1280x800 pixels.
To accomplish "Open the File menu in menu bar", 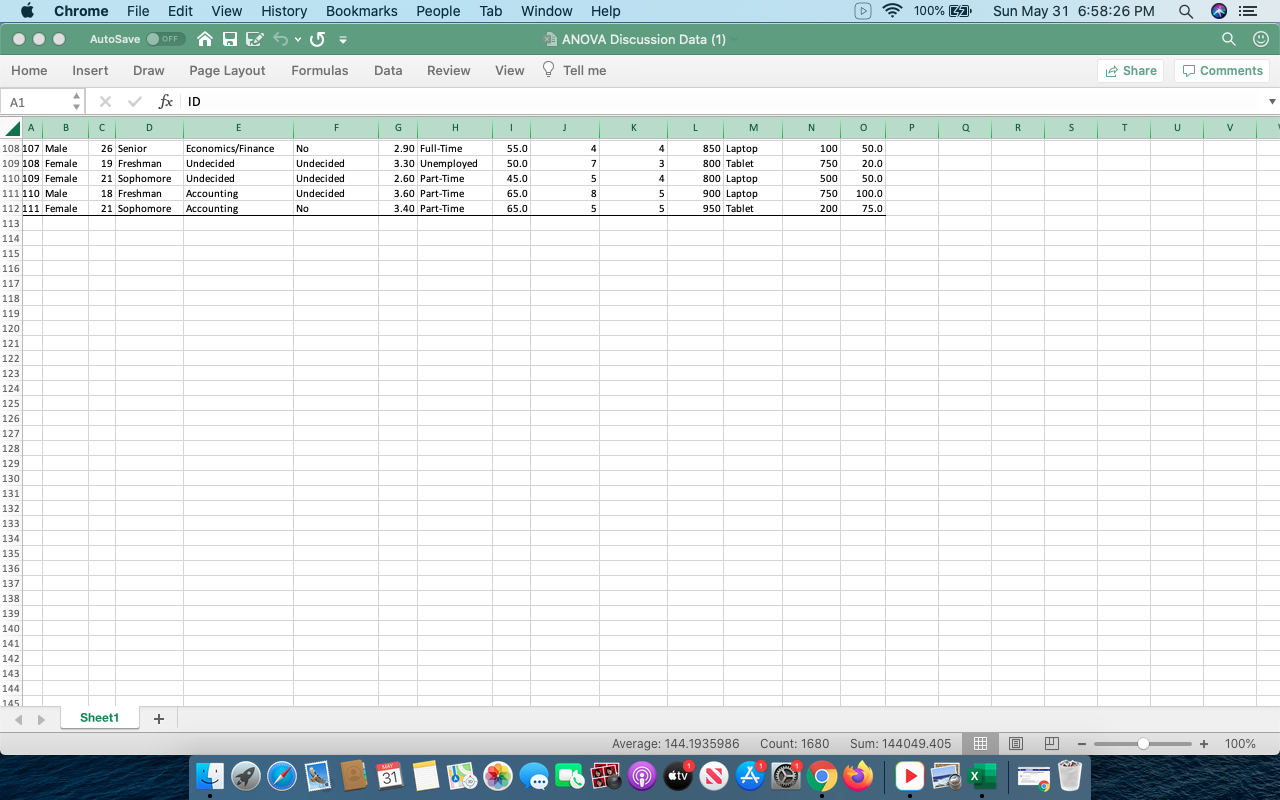I will pos(138,11).
